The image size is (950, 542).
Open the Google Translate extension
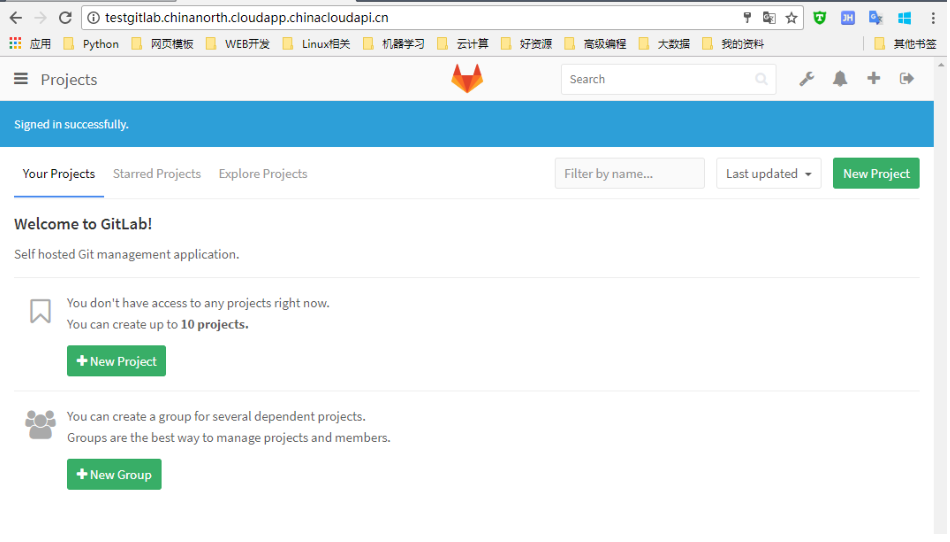pos(875,18)
